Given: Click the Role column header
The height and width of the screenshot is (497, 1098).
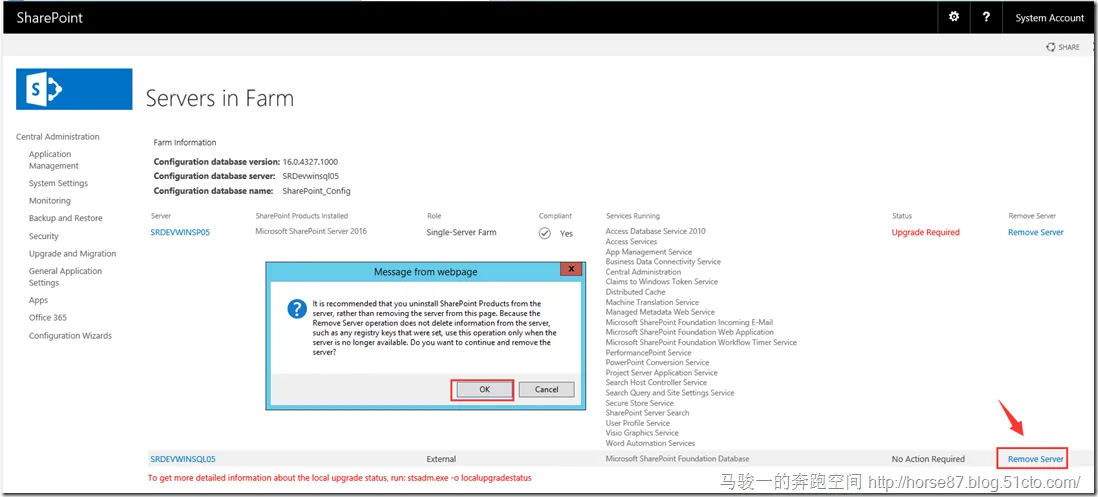Looking at the screenshot, I should tap(434, 216).
